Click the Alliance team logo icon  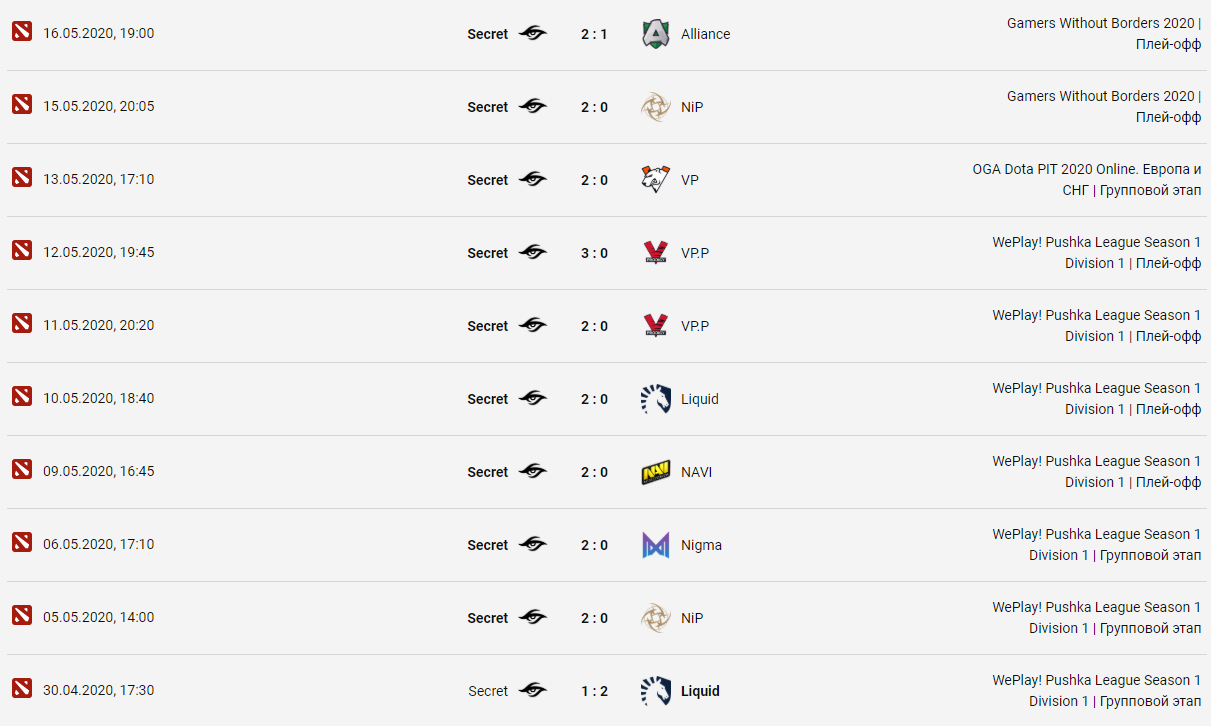click(656, 34)
